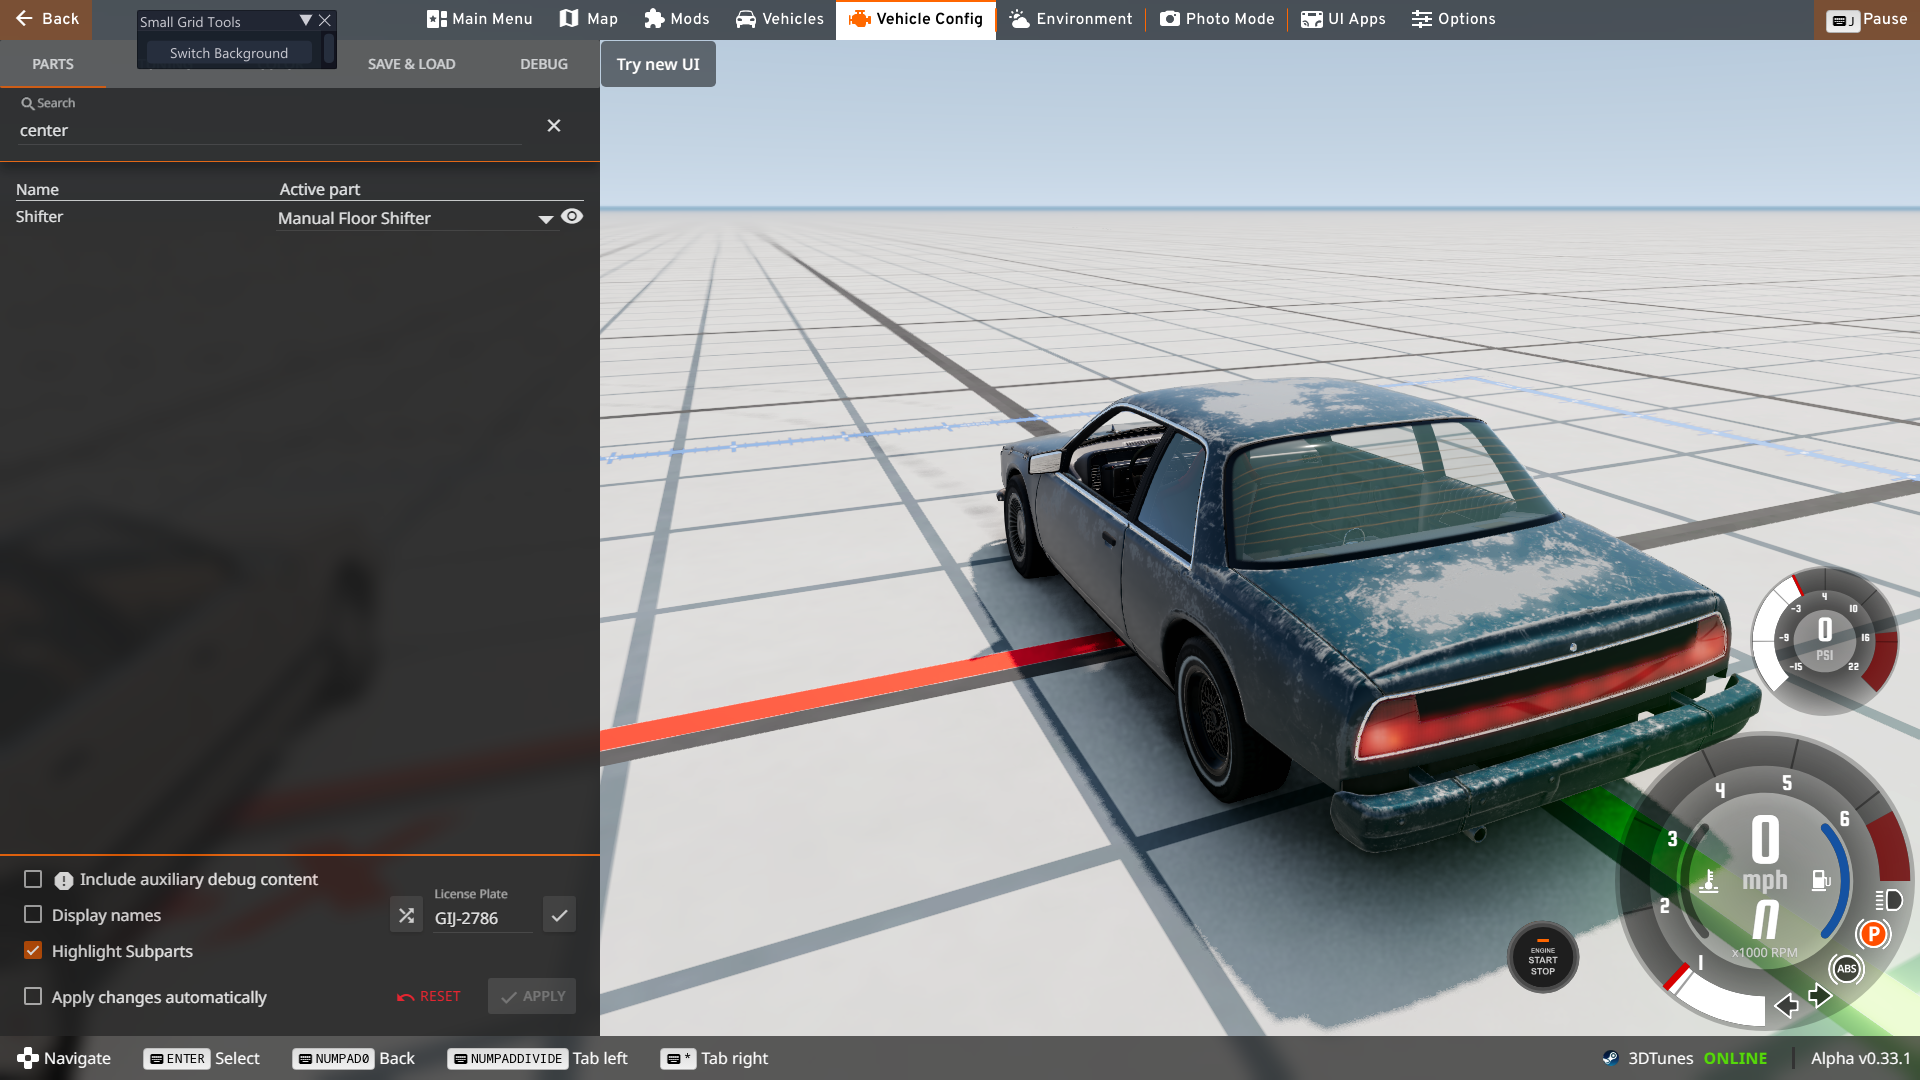1920x1080 pixels.
Task: Open the Mods menu
Action: tap(677, 19)
